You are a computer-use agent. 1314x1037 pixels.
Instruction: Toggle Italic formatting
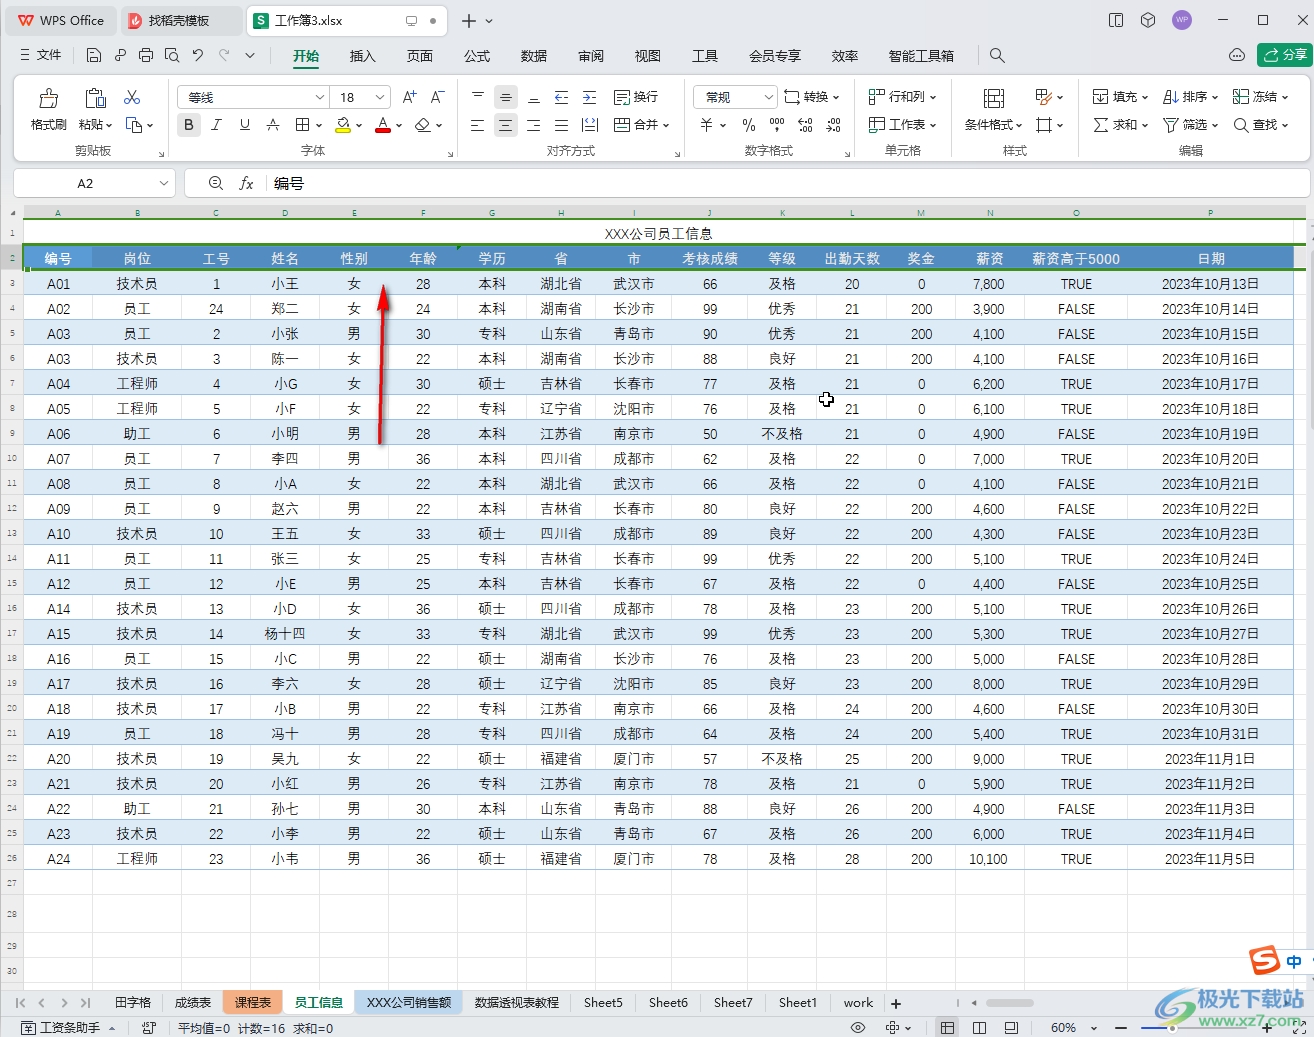tap(217, 125)
